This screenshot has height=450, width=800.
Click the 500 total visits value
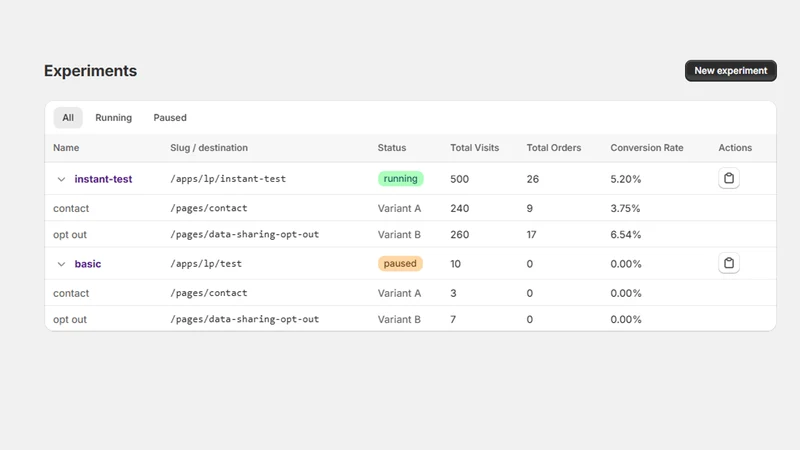click(459, 179)
